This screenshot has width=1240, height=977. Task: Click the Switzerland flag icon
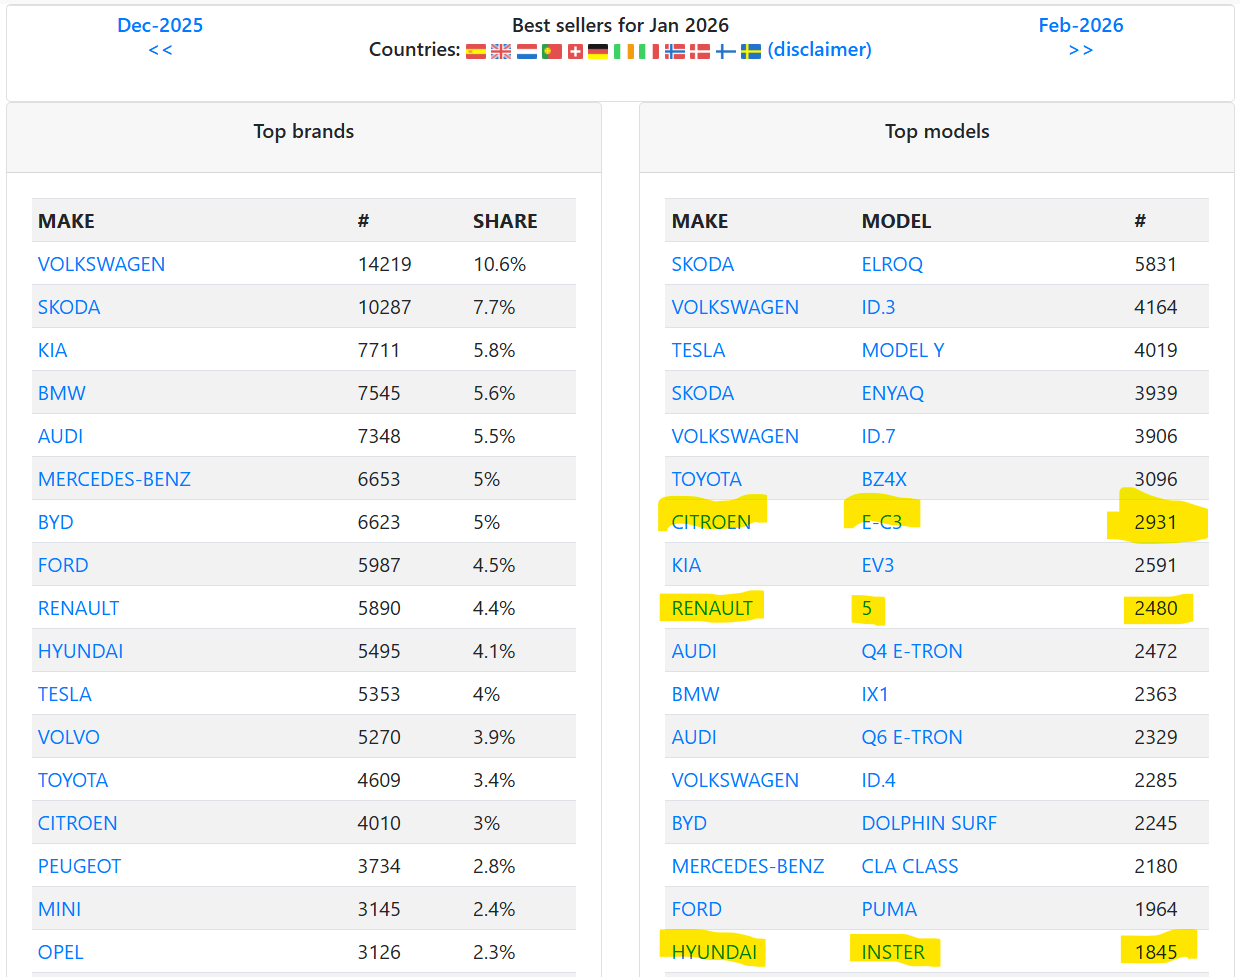(575, 51)
